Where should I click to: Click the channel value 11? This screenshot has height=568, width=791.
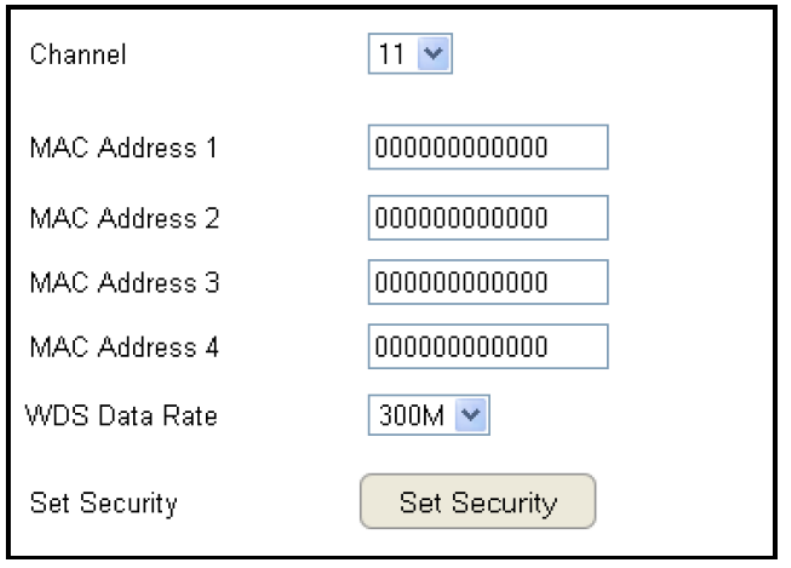(389, 56)
